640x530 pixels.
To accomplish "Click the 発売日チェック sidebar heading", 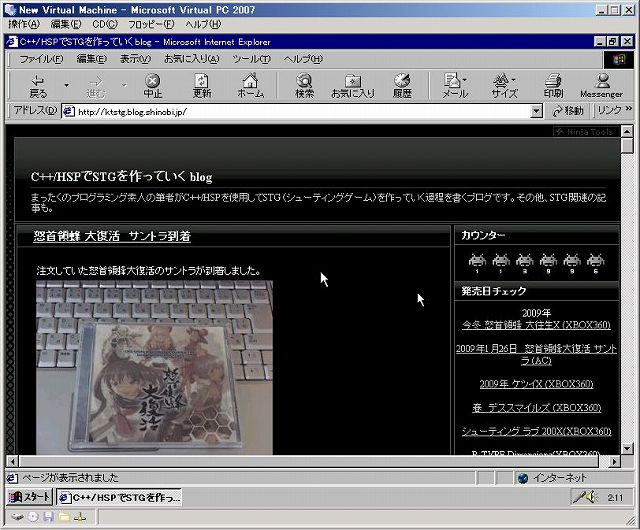I will coord(494,291).
